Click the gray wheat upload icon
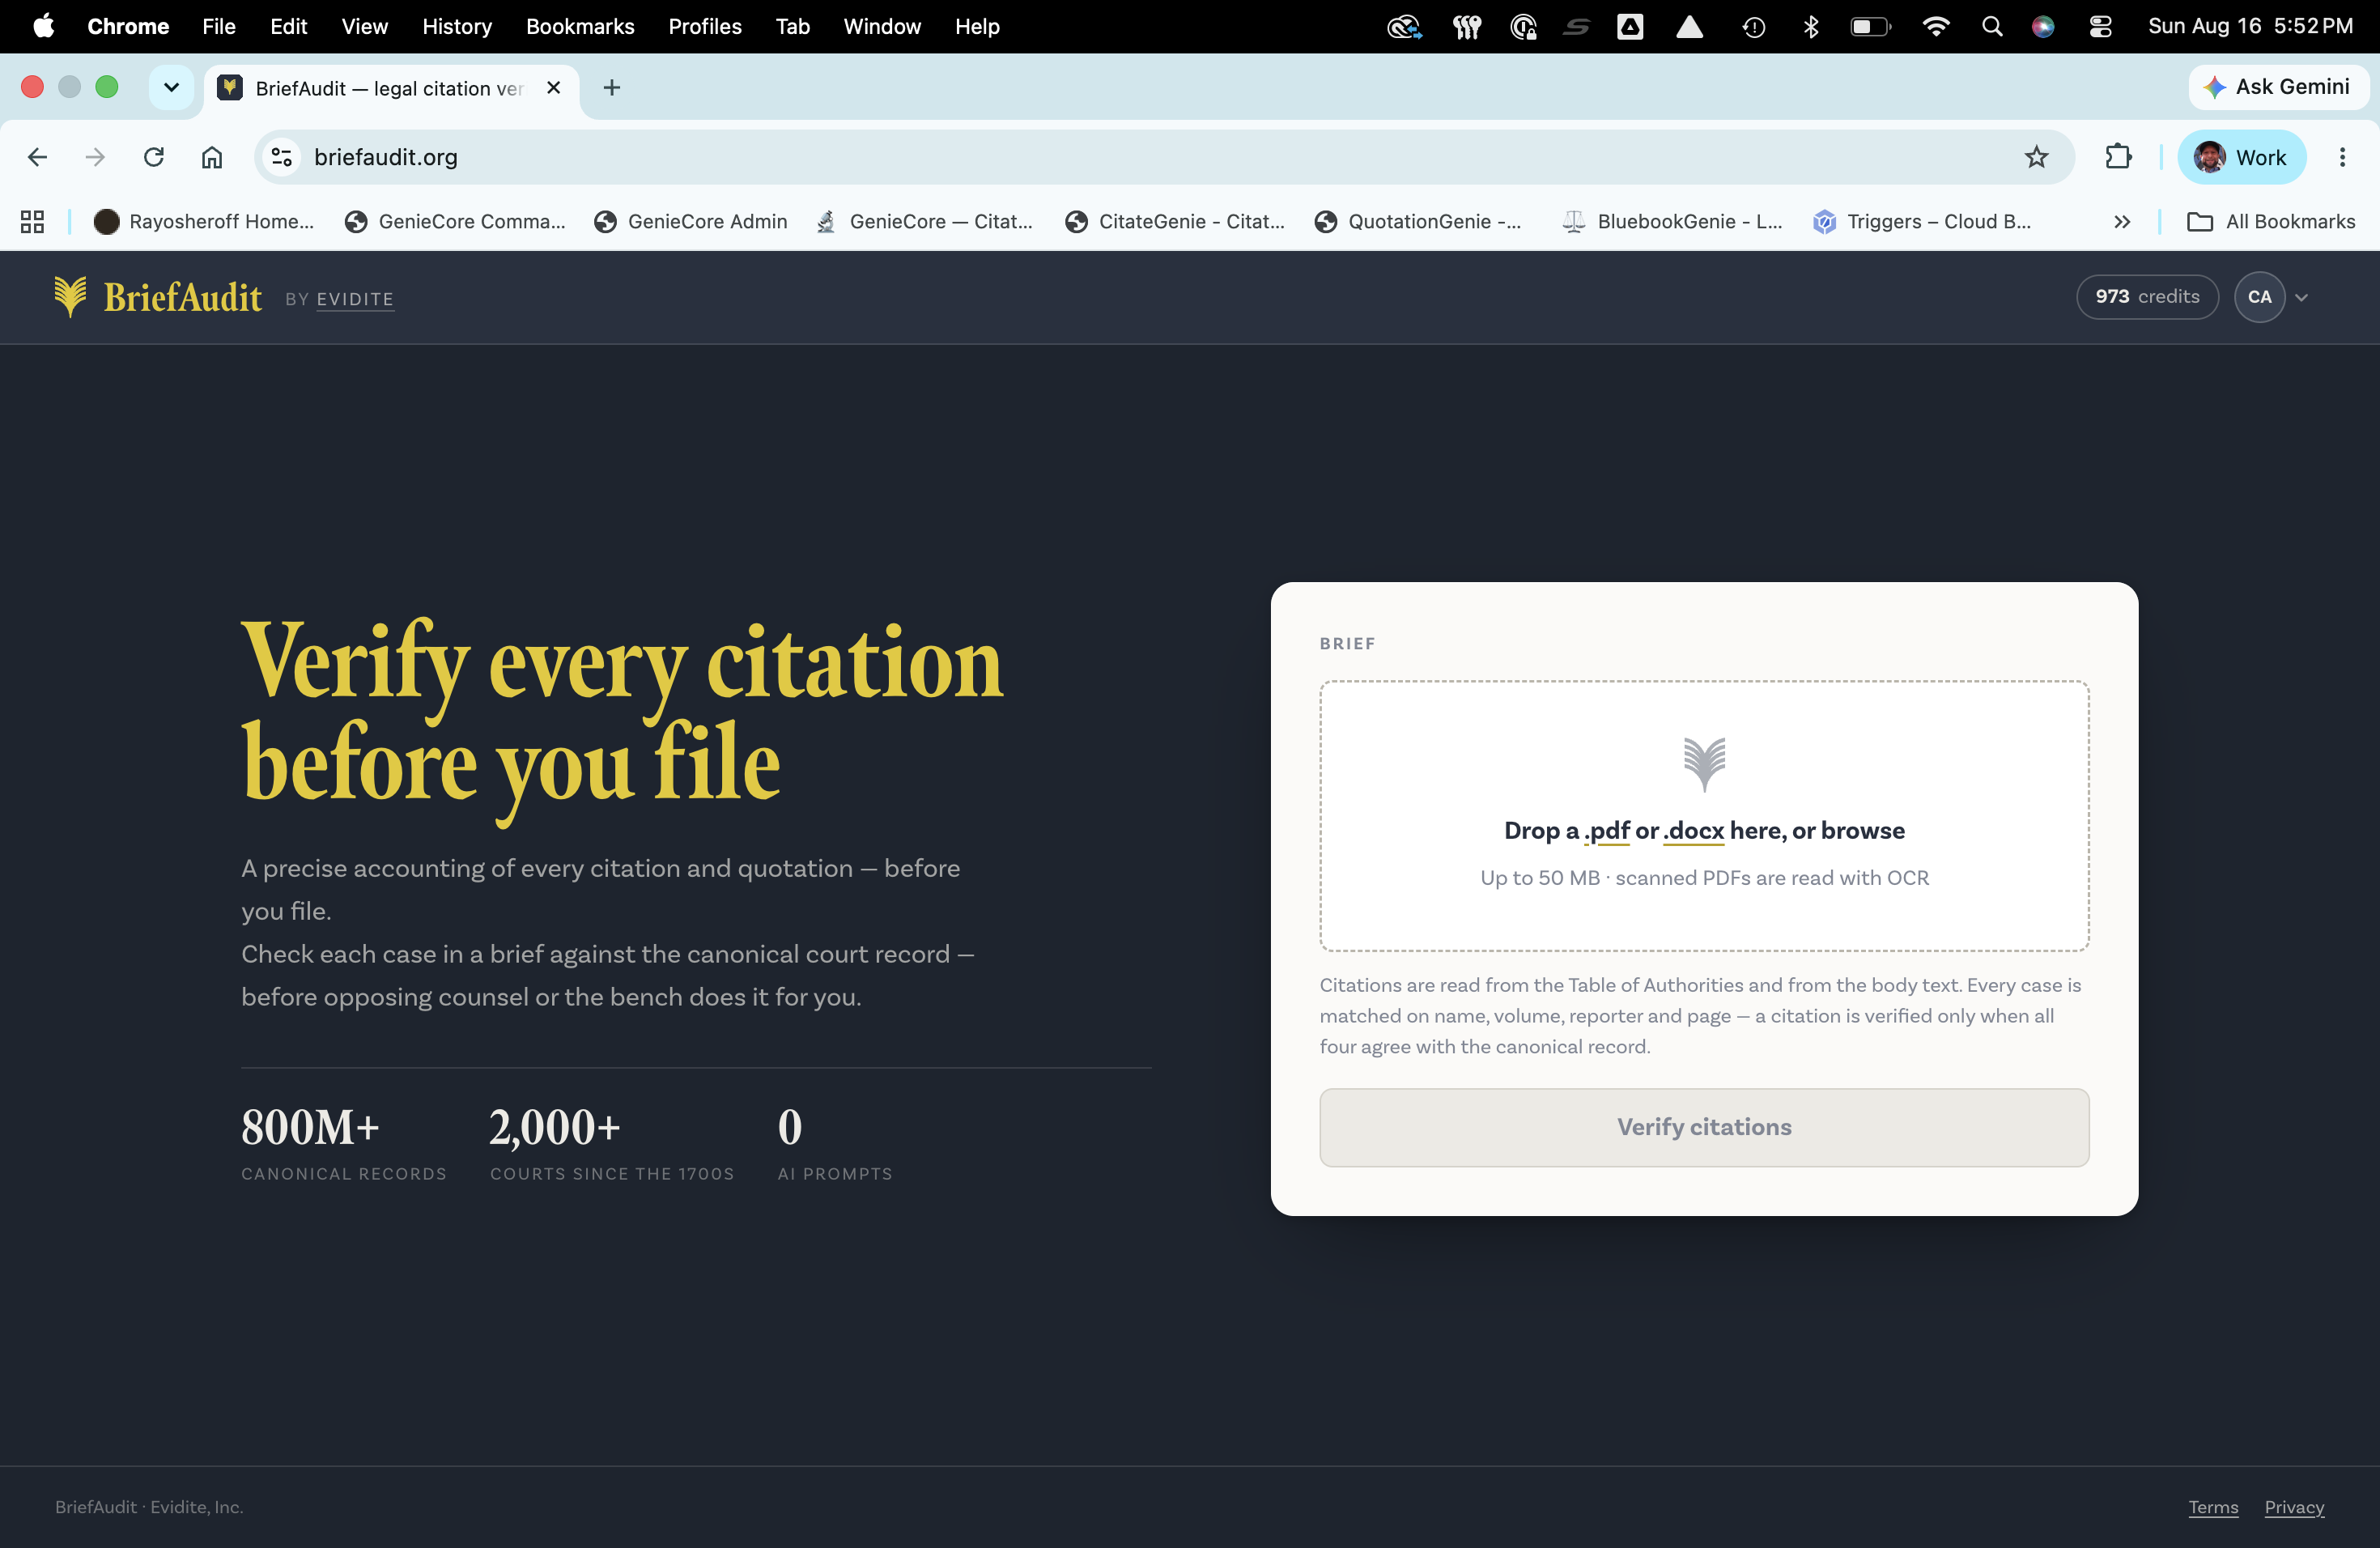 [x=1704, y=764]
